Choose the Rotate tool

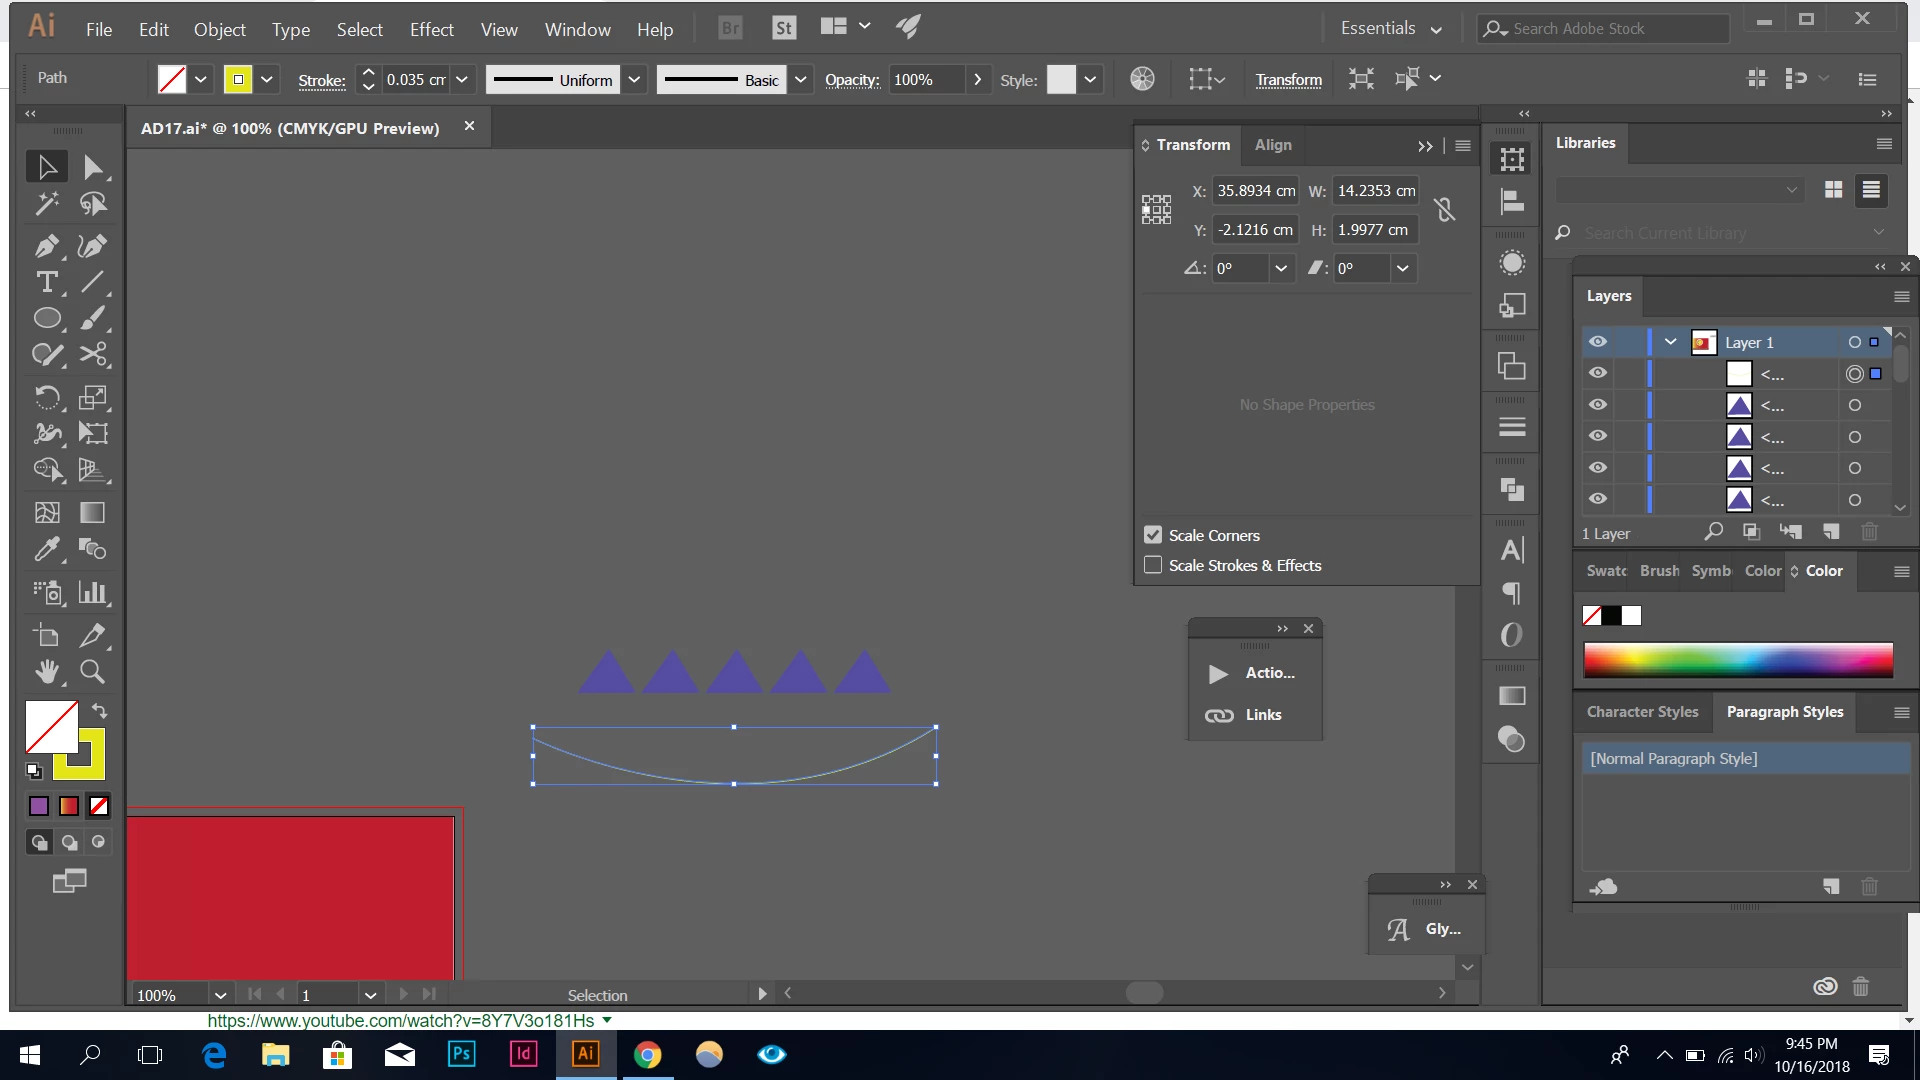click(46, 397)
